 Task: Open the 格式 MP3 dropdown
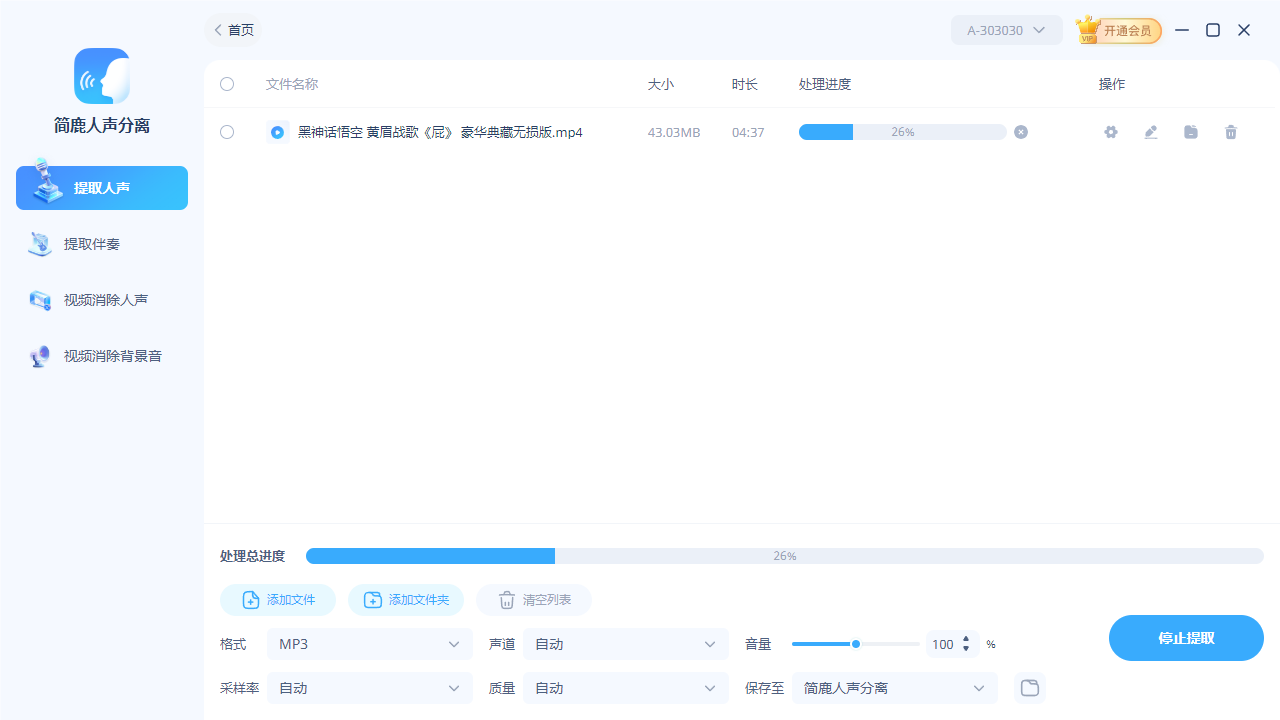click(369, 644)
